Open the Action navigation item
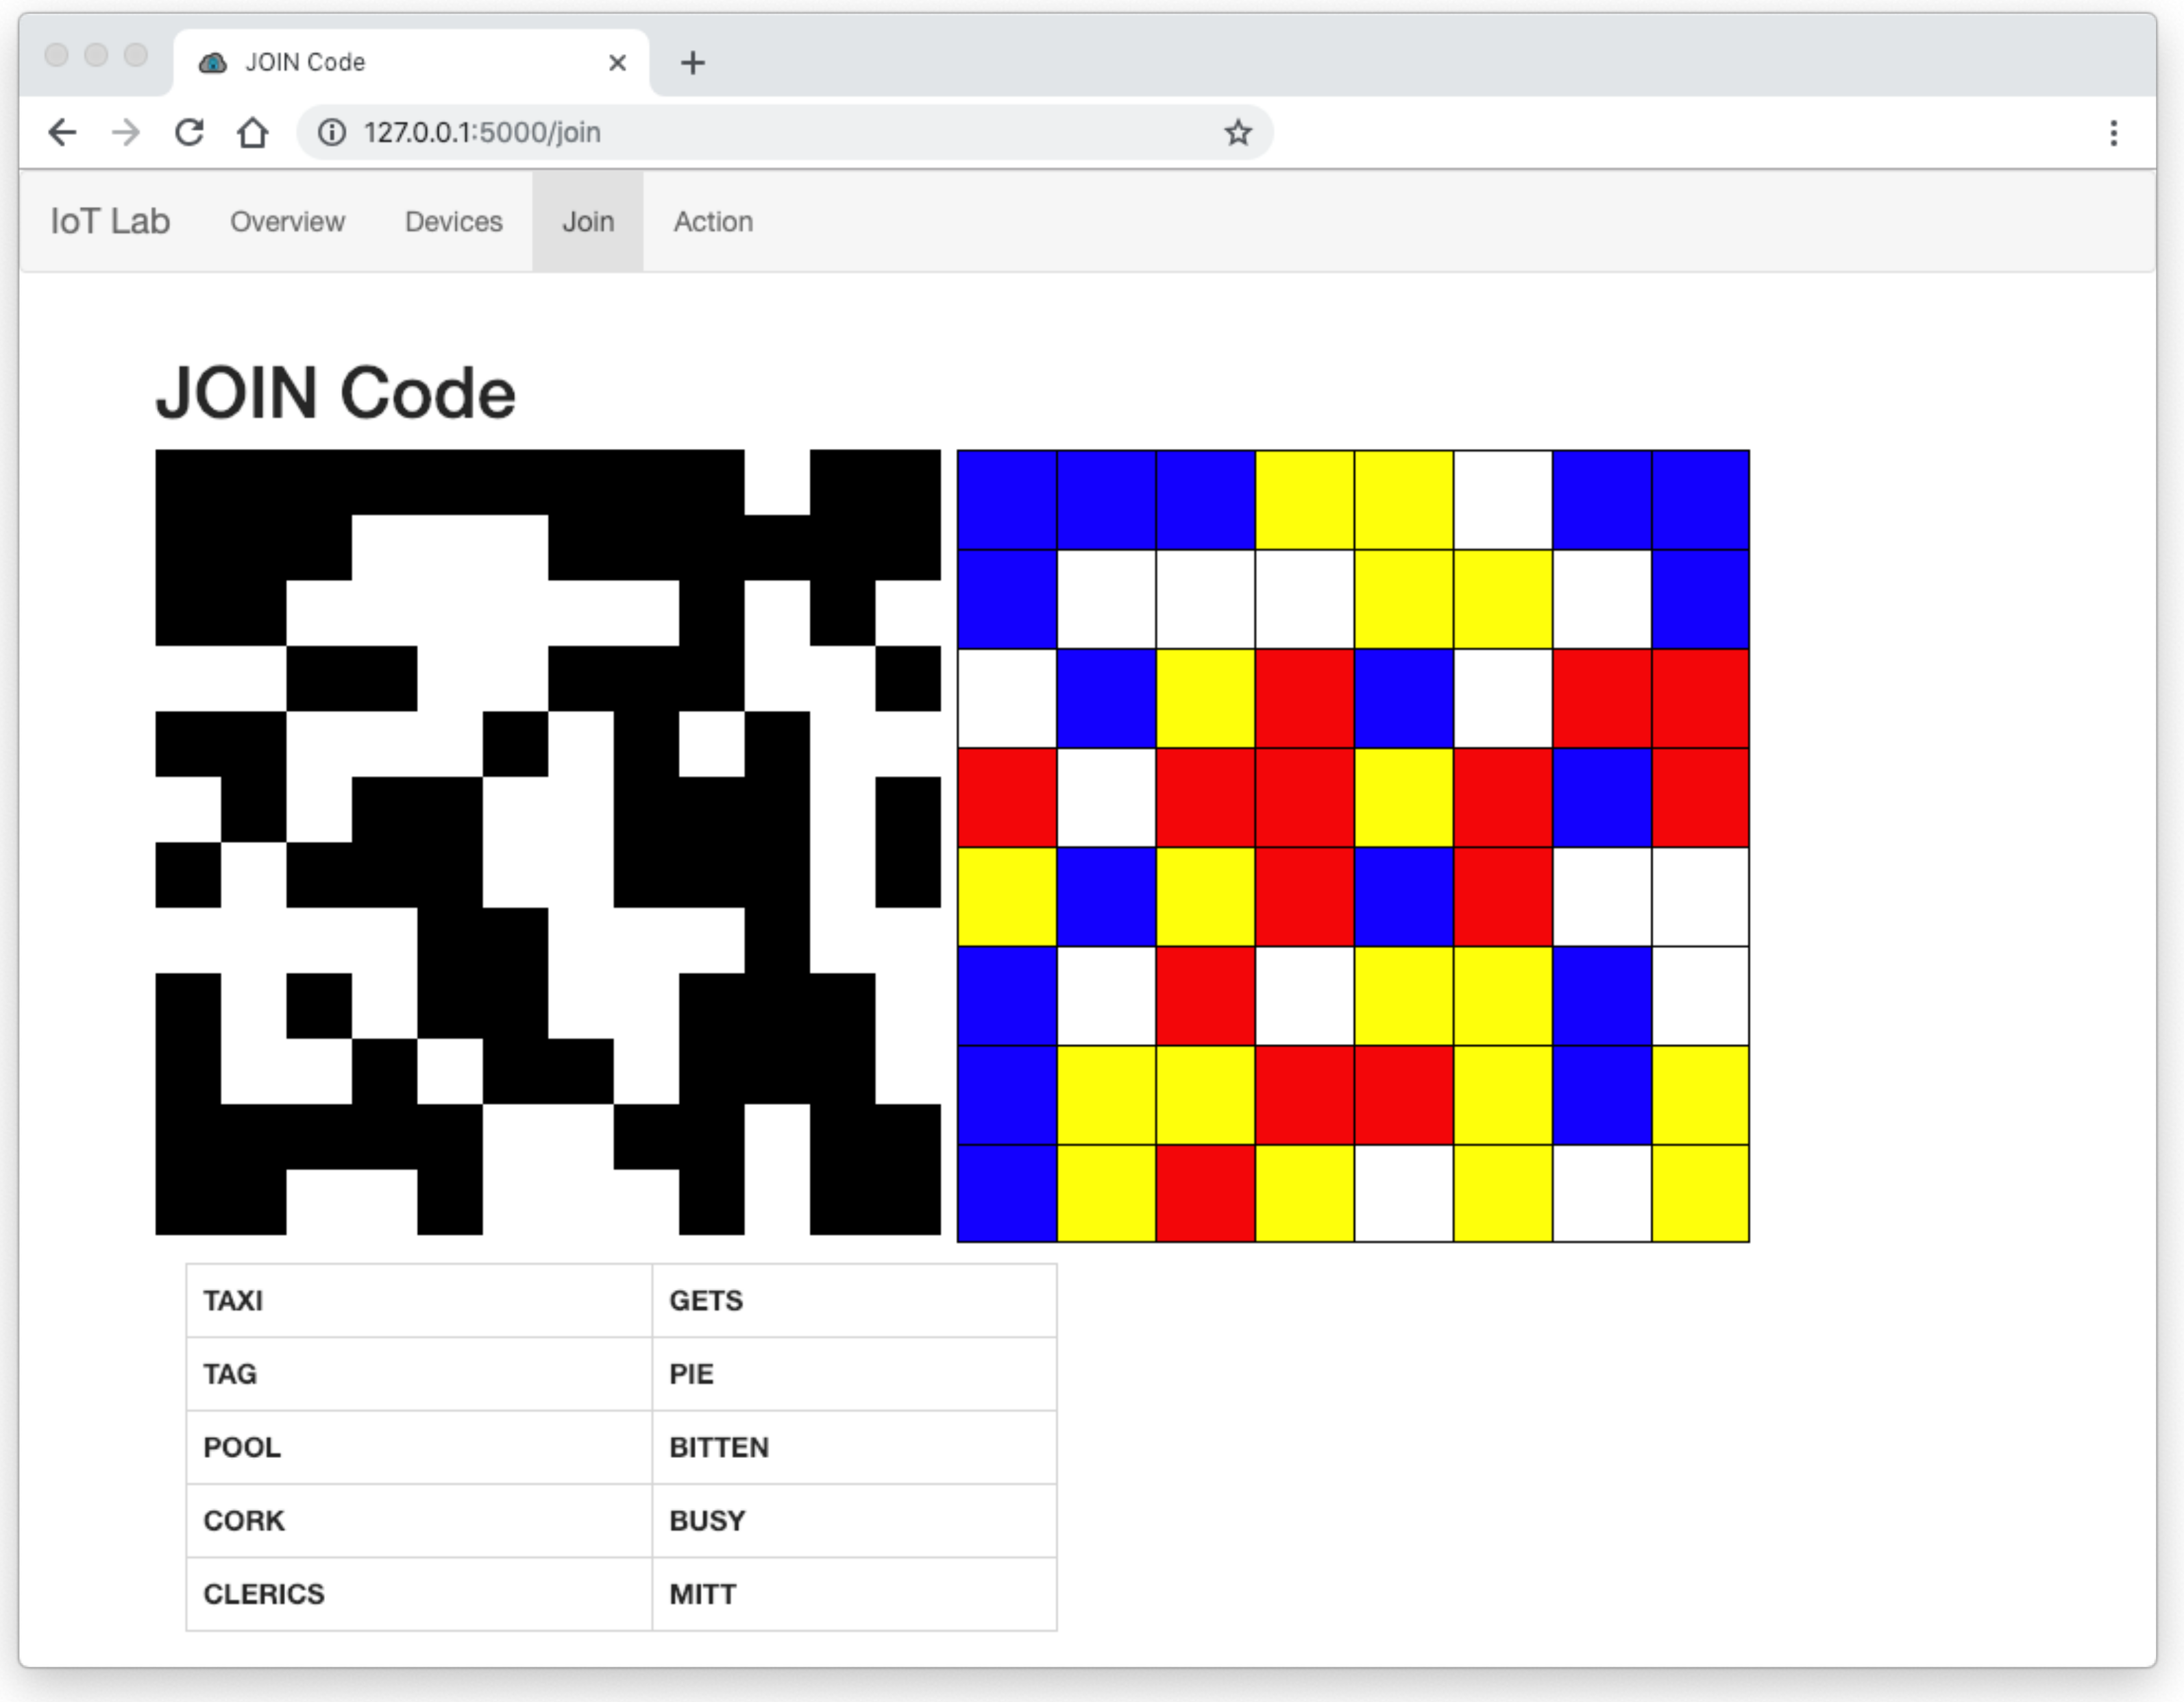 tap(713, 221)
